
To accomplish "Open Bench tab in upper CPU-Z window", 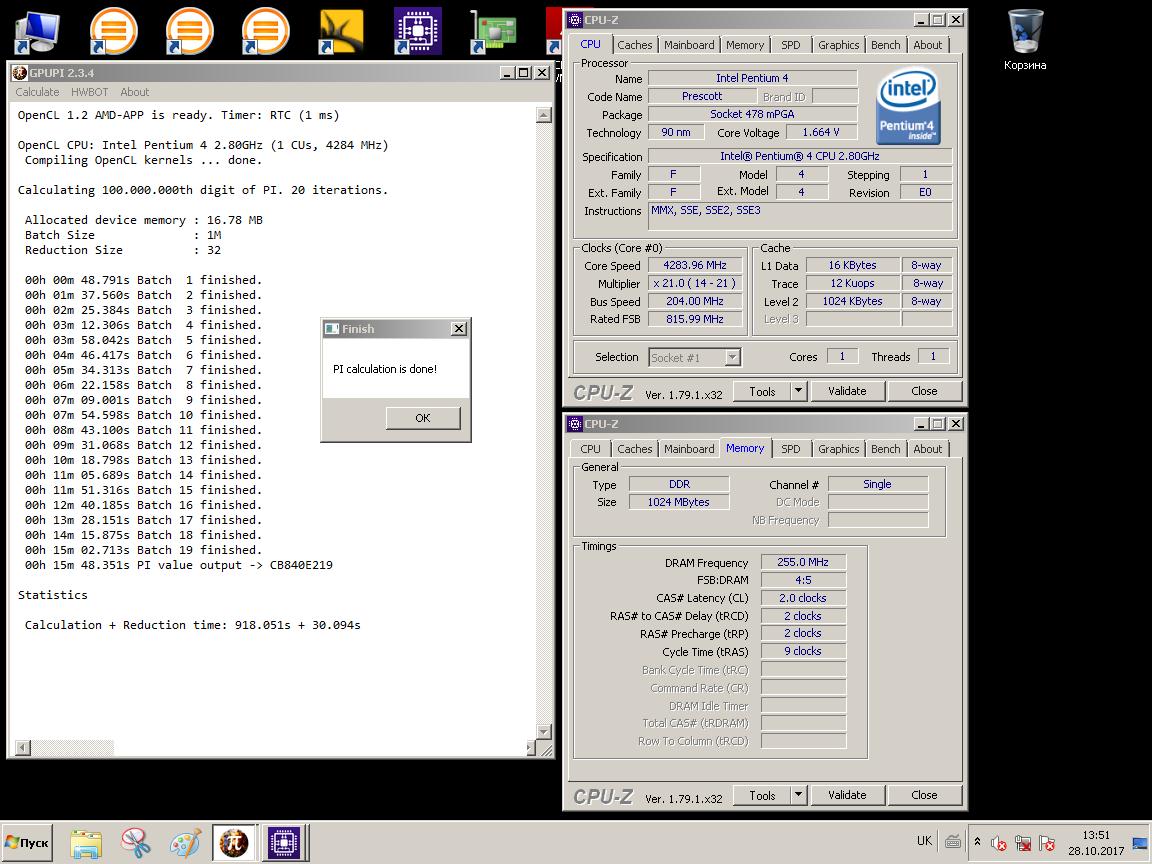I will 885,45.
